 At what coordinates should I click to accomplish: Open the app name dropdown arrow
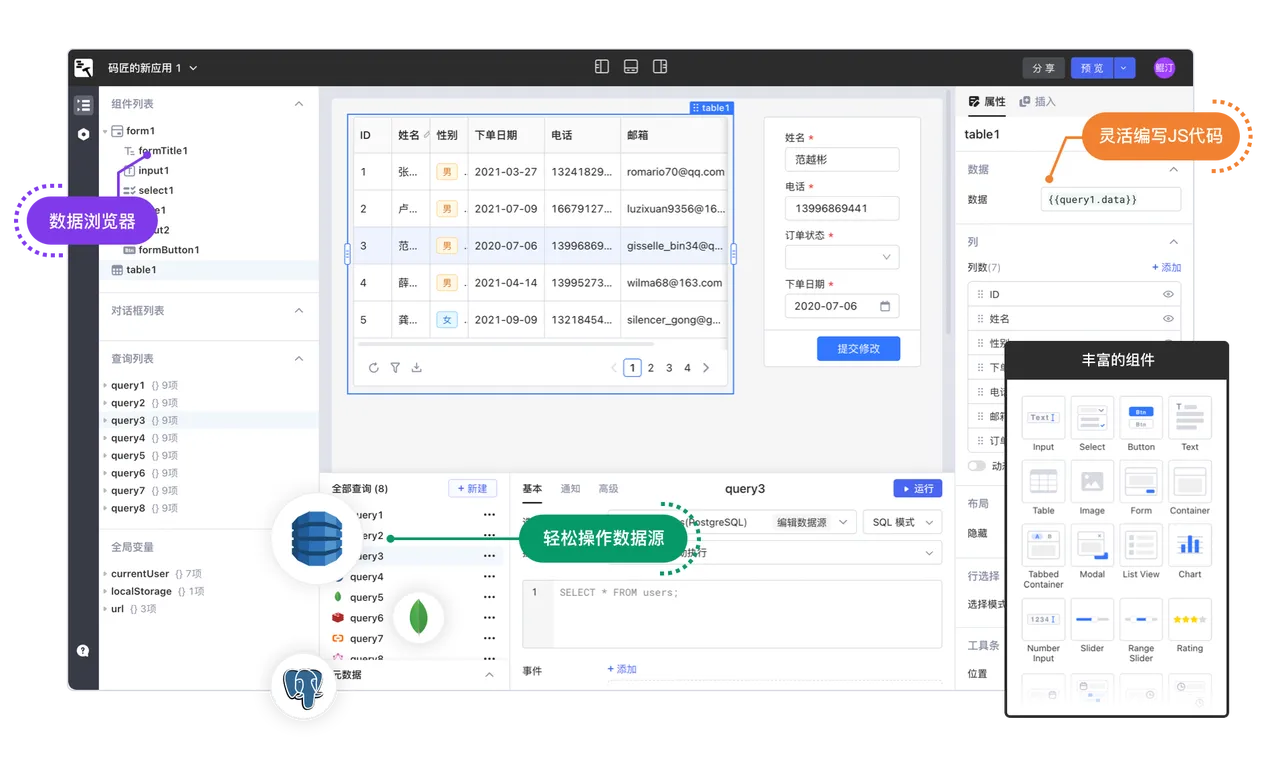coord(193,69)
